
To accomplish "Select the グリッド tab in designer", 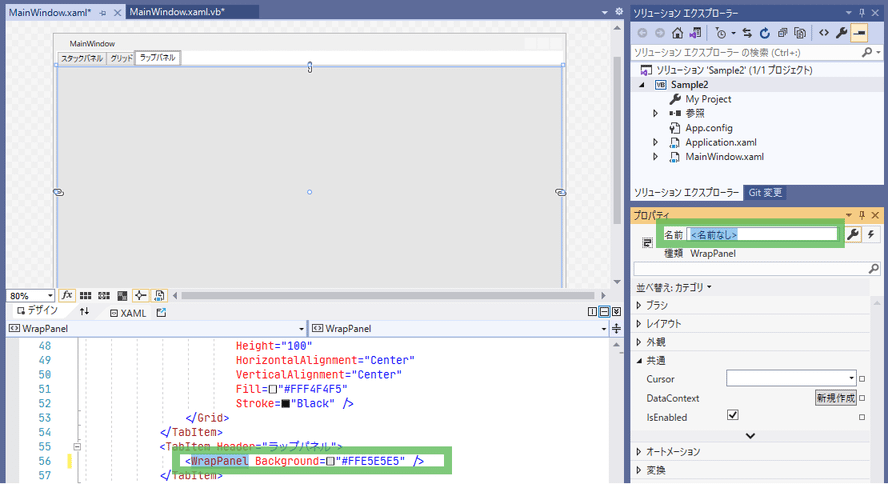I will click(121, 58).
